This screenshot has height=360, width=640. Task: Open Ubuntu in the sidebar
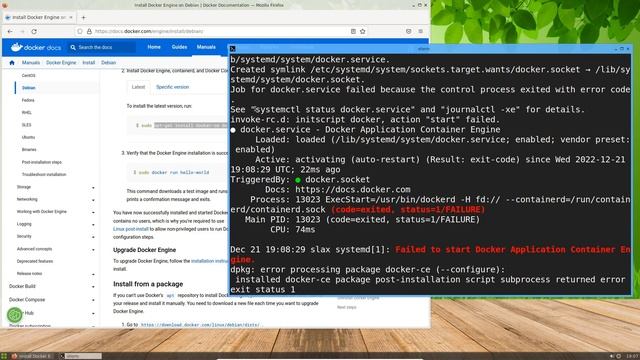[x=29, y=138]
